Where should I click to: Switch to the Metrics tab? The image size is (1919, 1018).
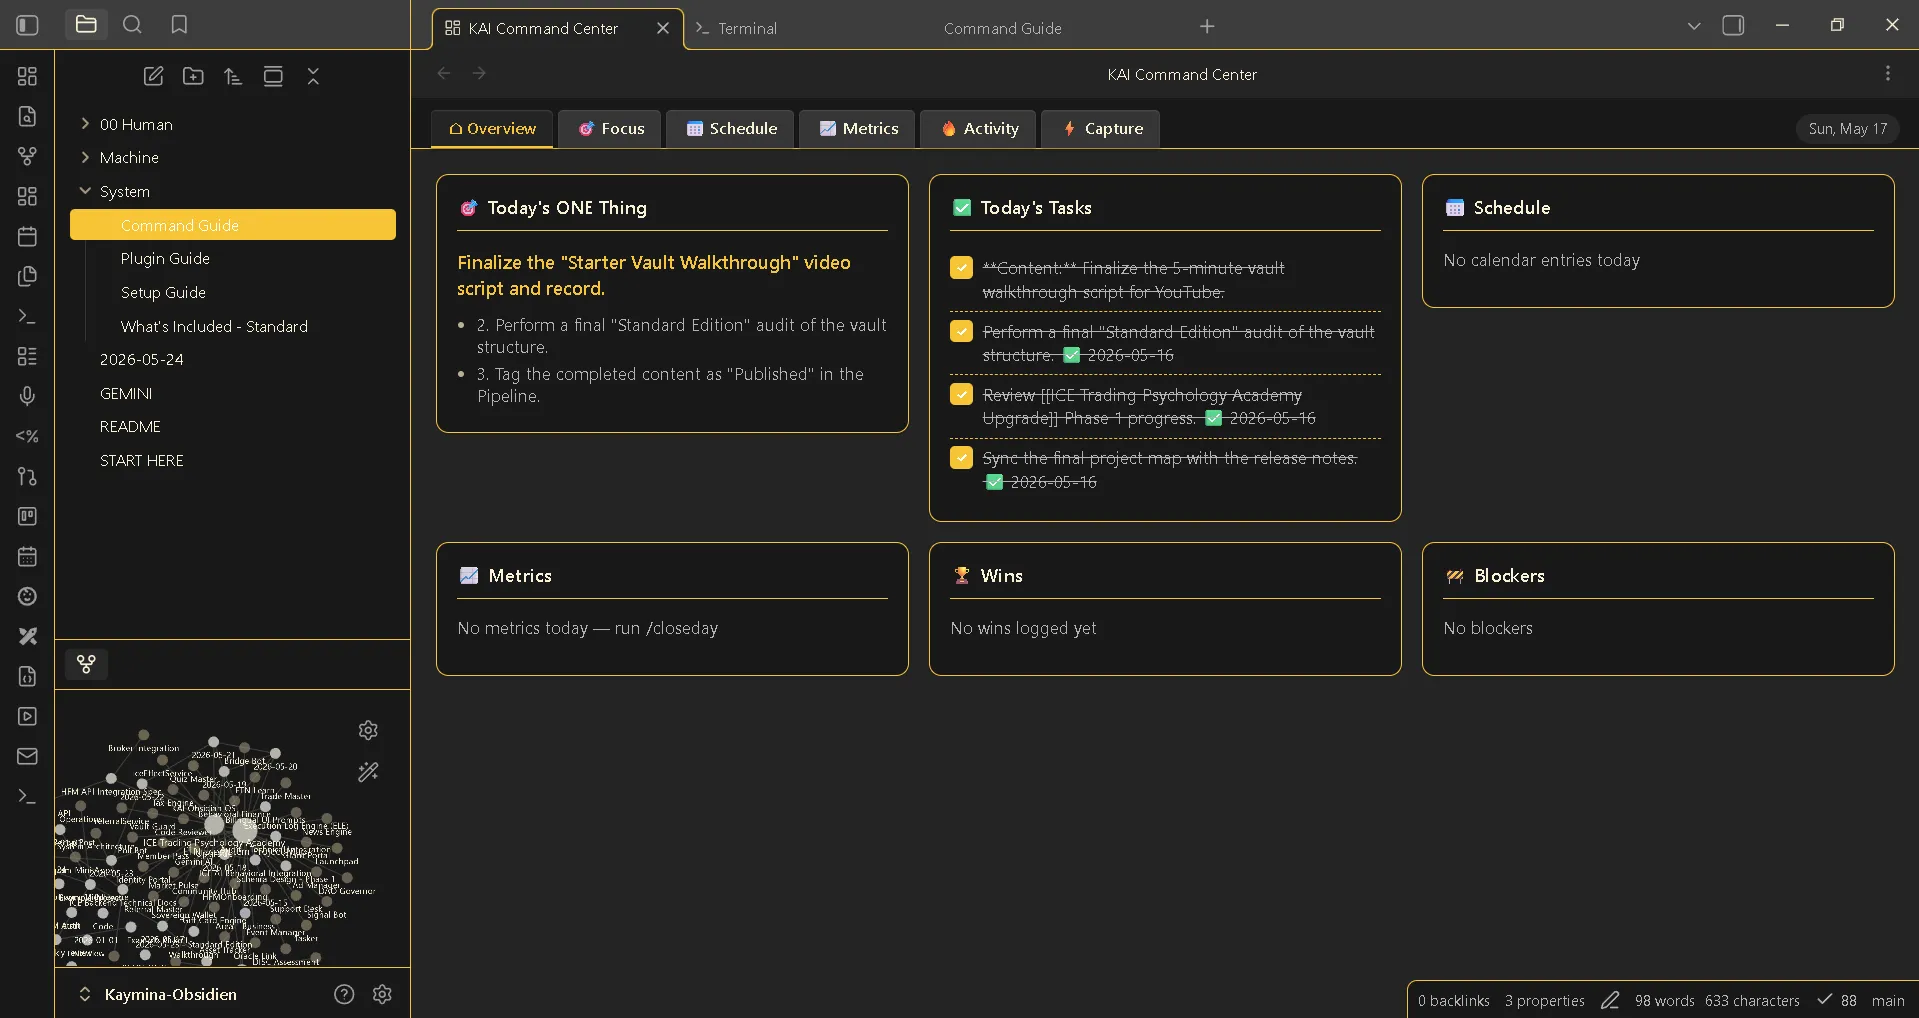pos(858,129)
